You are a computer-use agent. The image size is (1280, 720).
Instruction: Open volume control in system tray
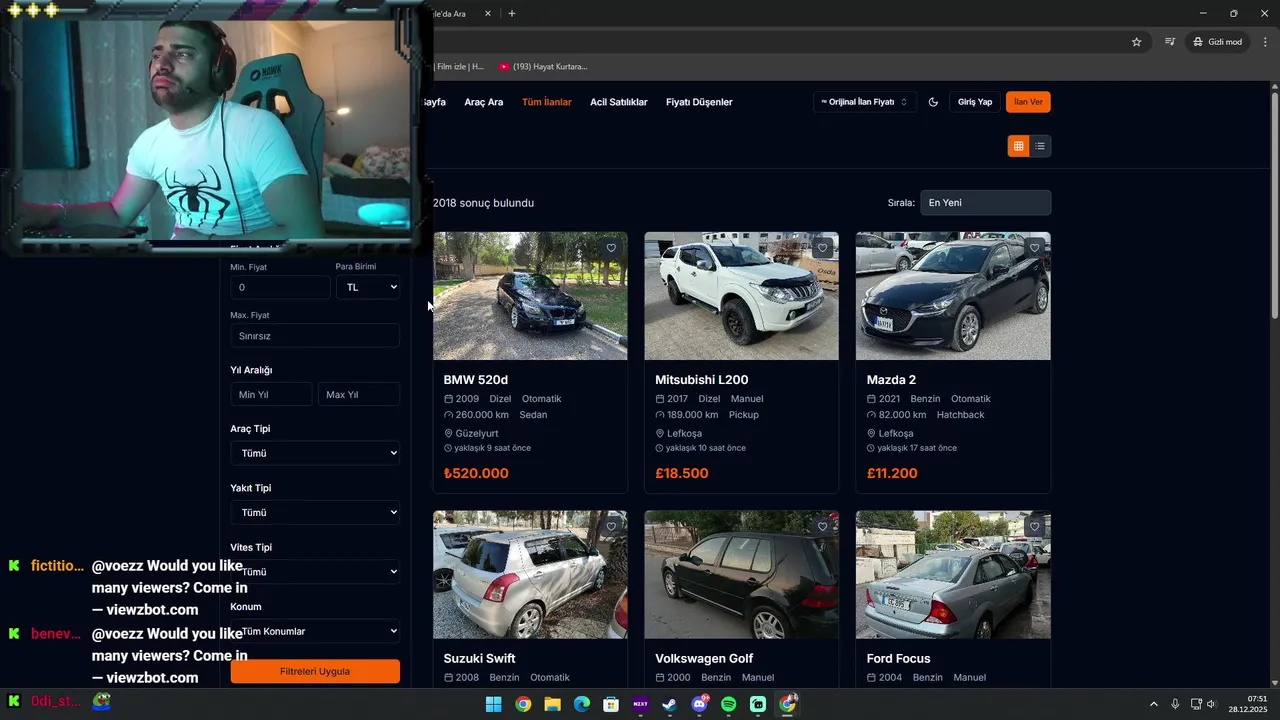(1211, 704)
